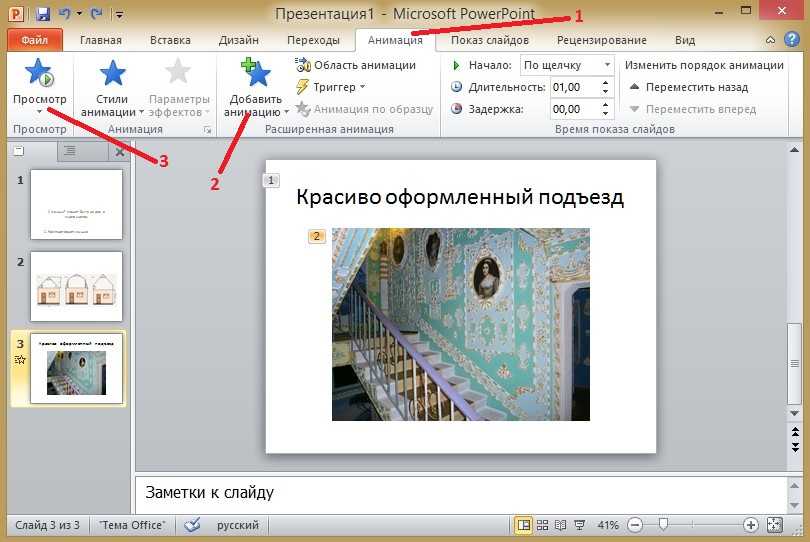Open the Начало combo box По щелчку
The height and width of the screenshot is (542, 810).
[x=567, y=65]
